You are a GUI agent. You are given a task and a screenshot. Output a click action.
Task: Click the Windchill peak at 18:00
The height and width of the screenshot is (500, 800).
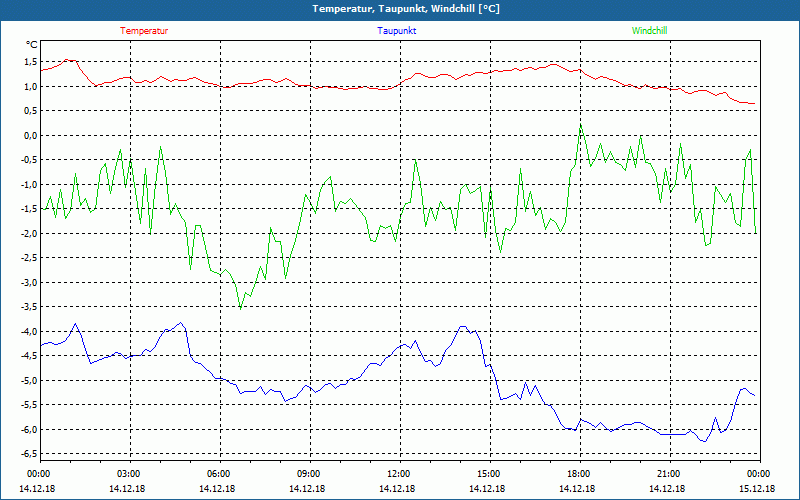pos(581,125)
